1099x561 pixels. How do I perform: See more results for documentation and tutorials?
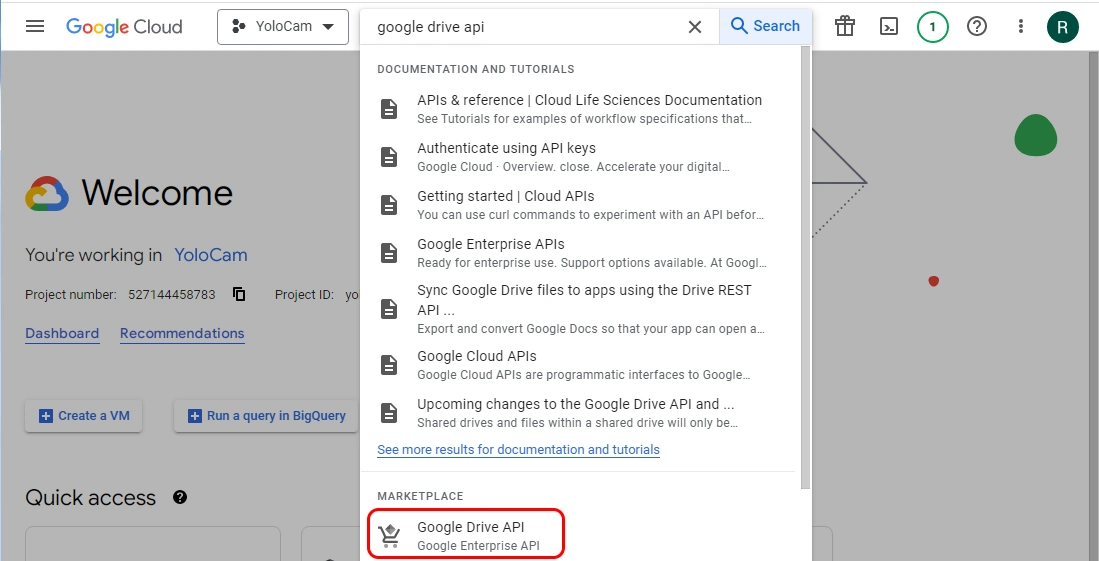pos(518,450)
